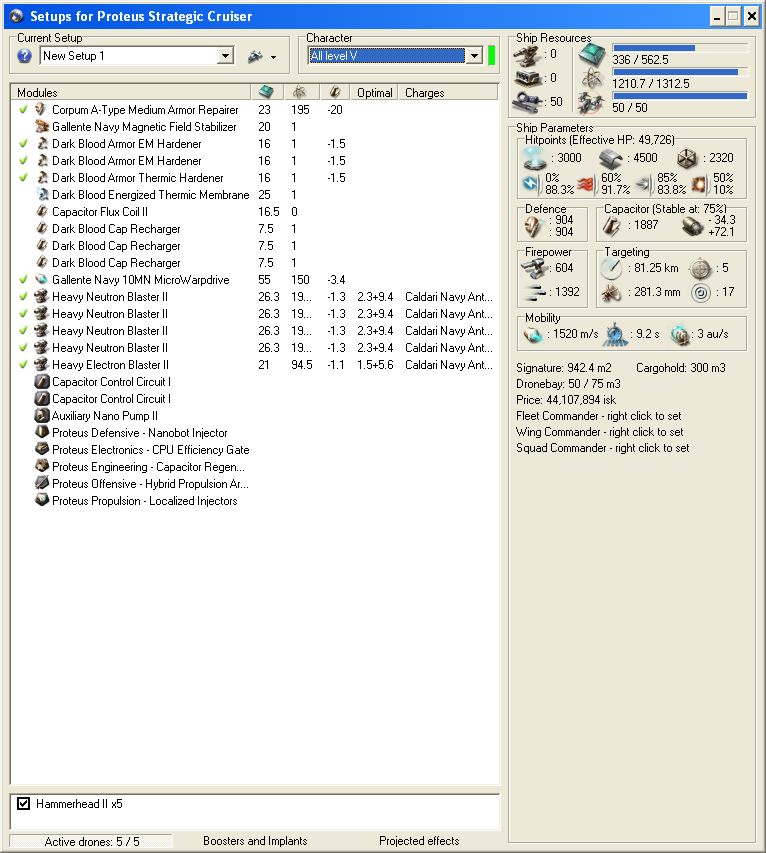The height and width of the screenshot is (853, 766).
Task: Select the Active drones: 5 / 5 tab
Action: (91, 842)
